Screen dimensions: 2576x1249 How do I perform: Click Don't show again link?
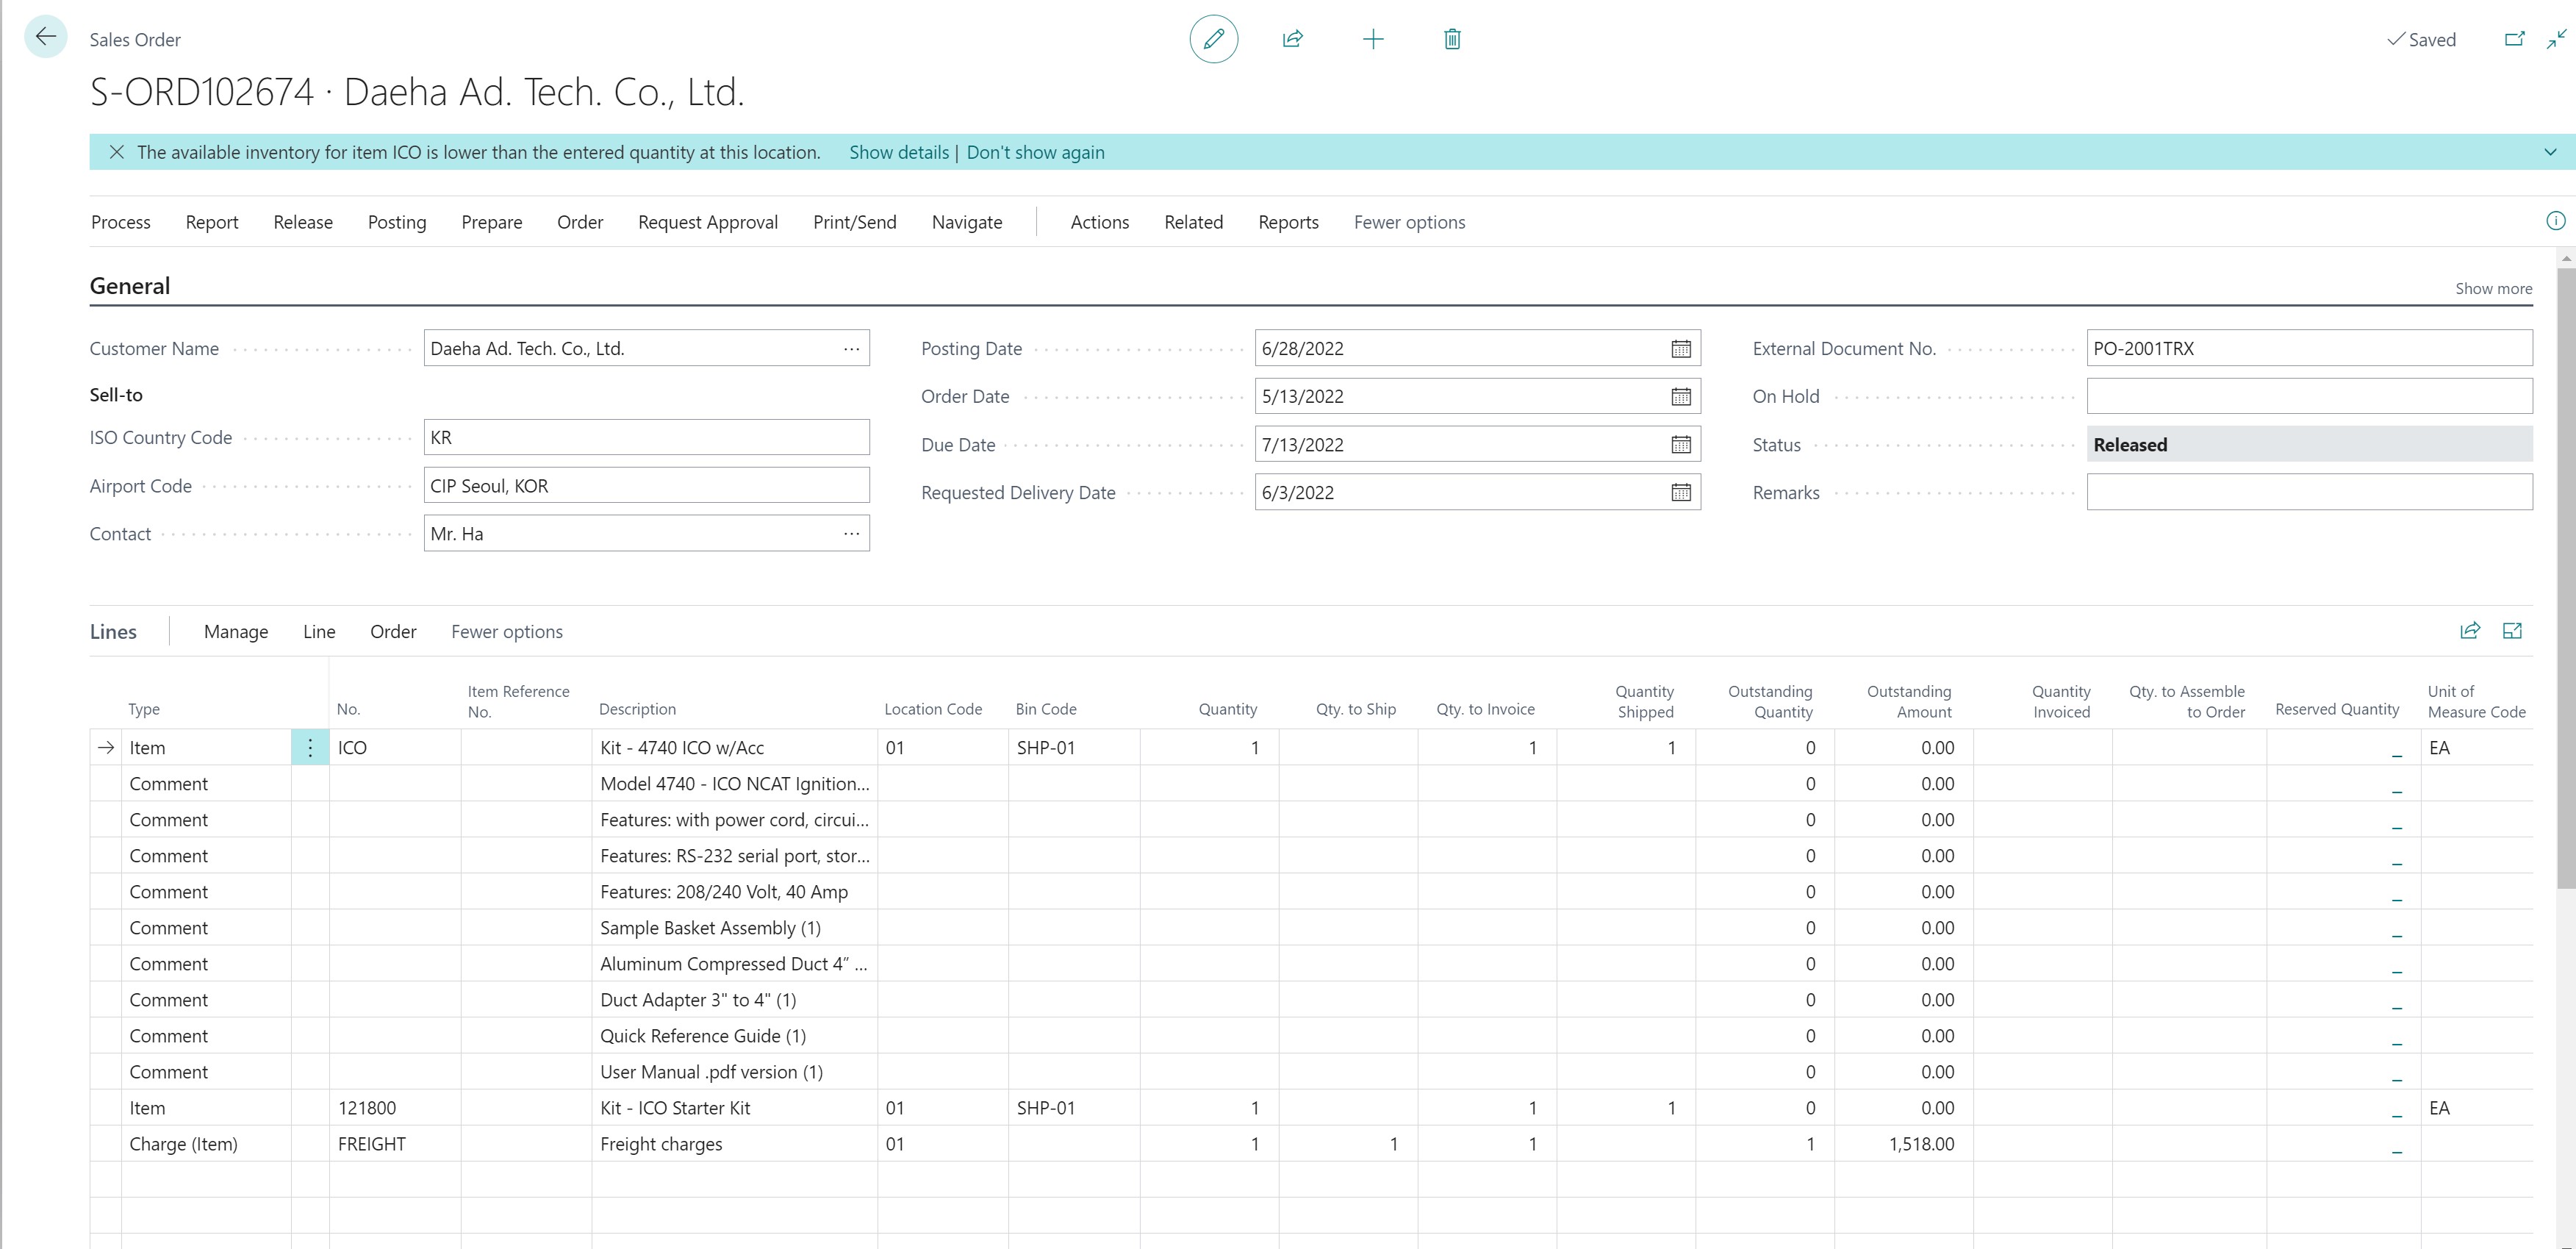coord(1035,152)
